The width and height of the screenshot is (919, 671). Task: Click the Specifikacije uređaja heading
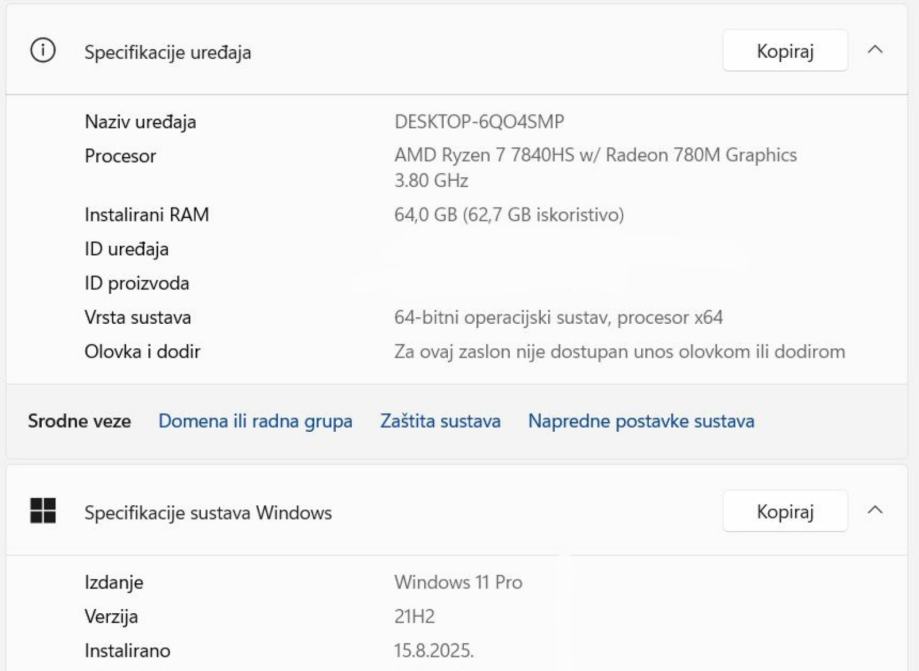tap(167, 53)
